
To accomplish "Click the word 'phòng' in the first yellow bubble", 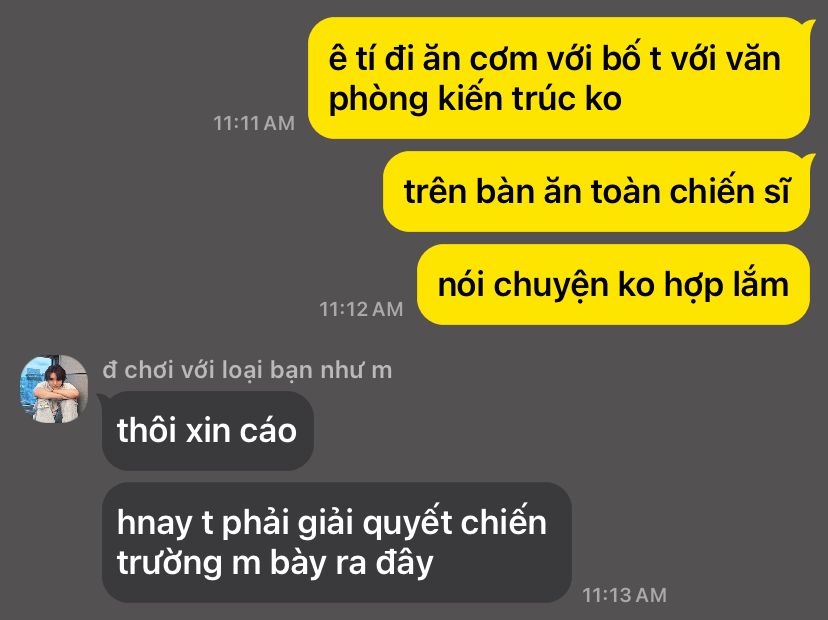I will click(378, 100).
